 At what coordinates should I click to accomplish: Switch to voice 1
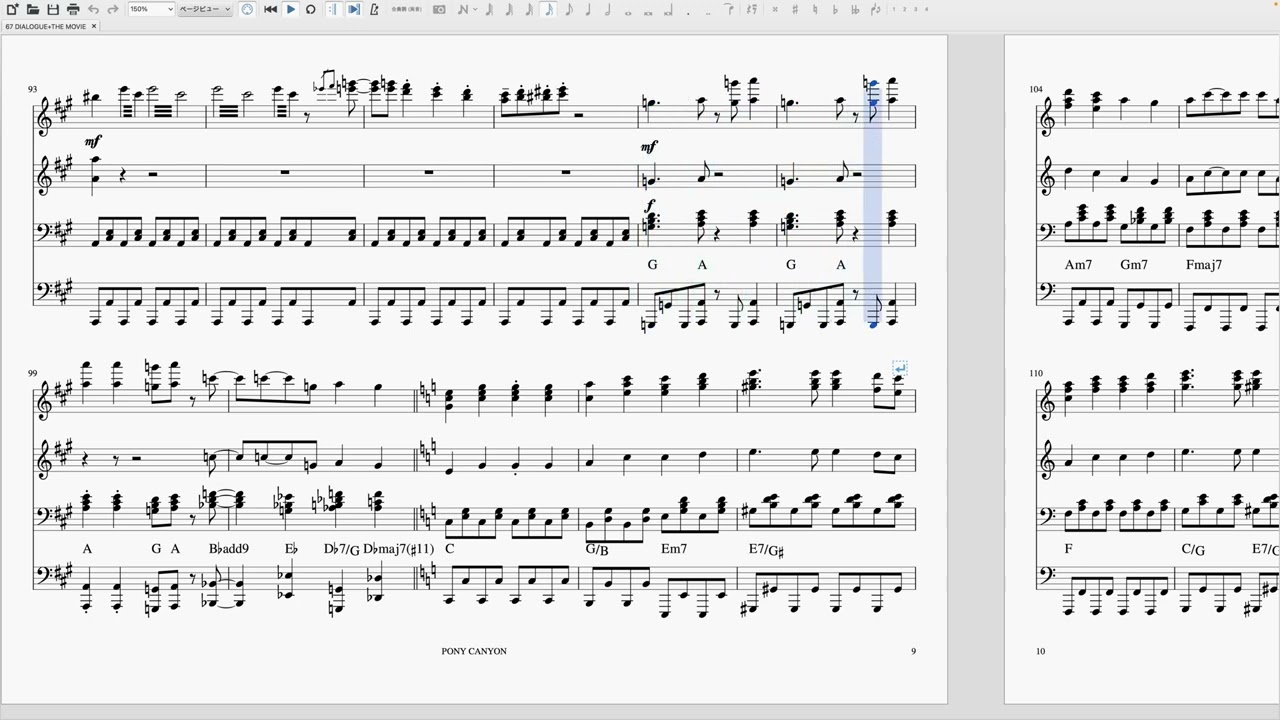coord(894,9)
